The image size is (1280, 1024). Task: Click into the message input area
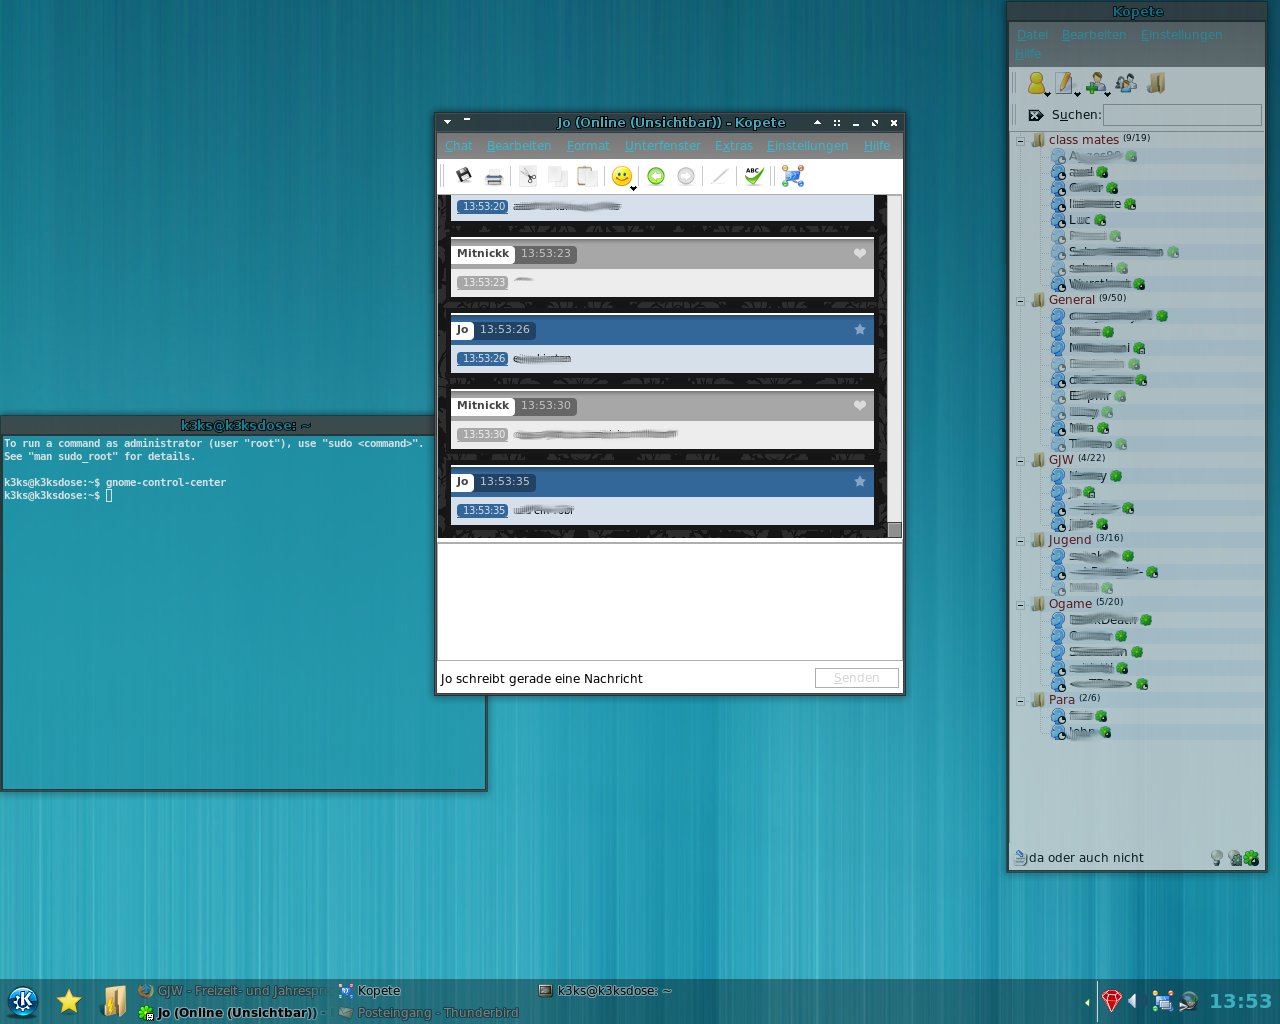[670, 602]
